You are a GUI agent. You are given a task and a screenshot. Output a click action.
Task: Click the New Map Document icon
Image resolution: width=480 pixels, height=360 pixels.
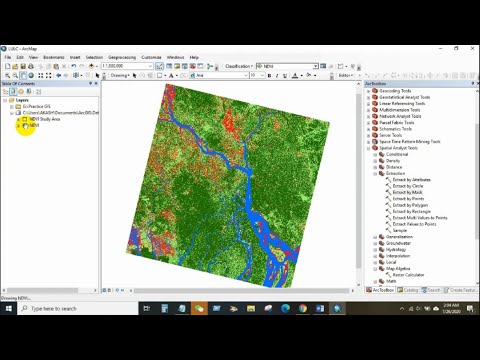(7, 66)
